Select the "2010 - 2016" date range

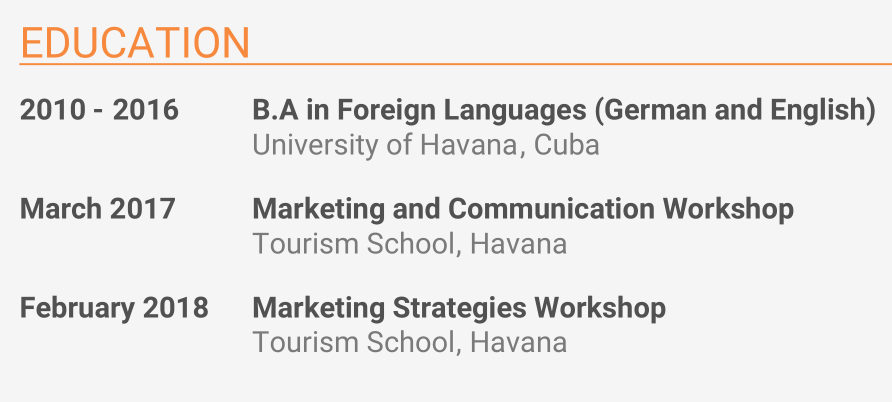click(99, 110)
